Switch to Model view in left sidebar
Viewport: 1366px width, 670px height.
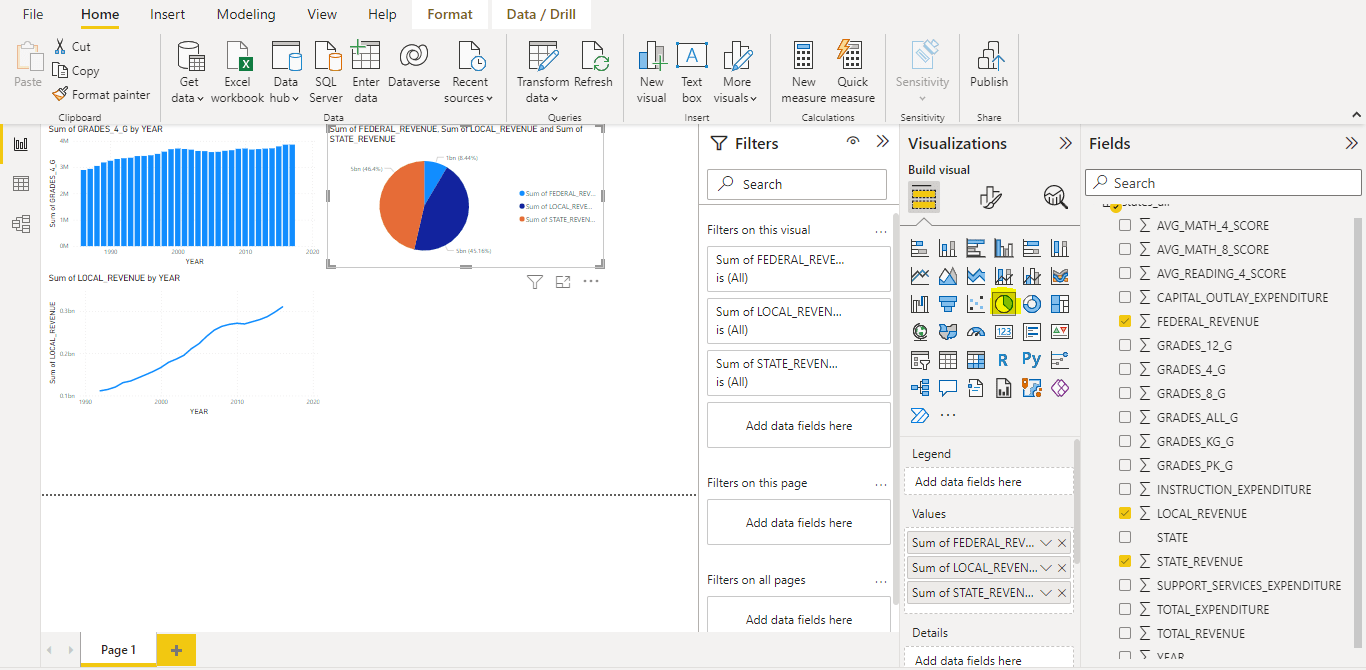(x=20, y=225)
